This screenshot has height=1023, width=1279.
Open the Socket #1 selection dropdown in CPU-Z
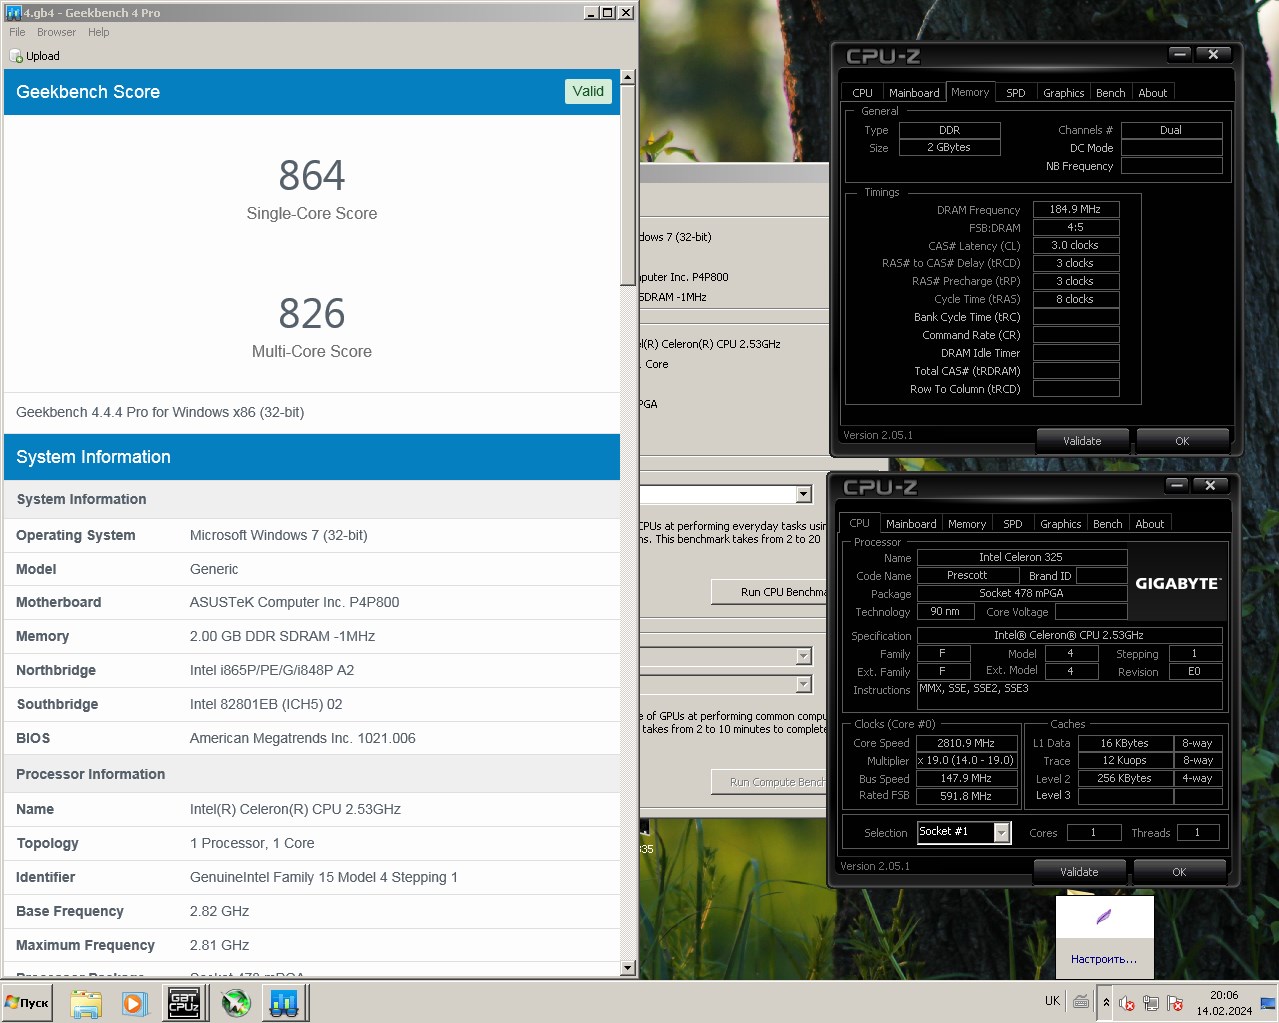pos(1002,832)
